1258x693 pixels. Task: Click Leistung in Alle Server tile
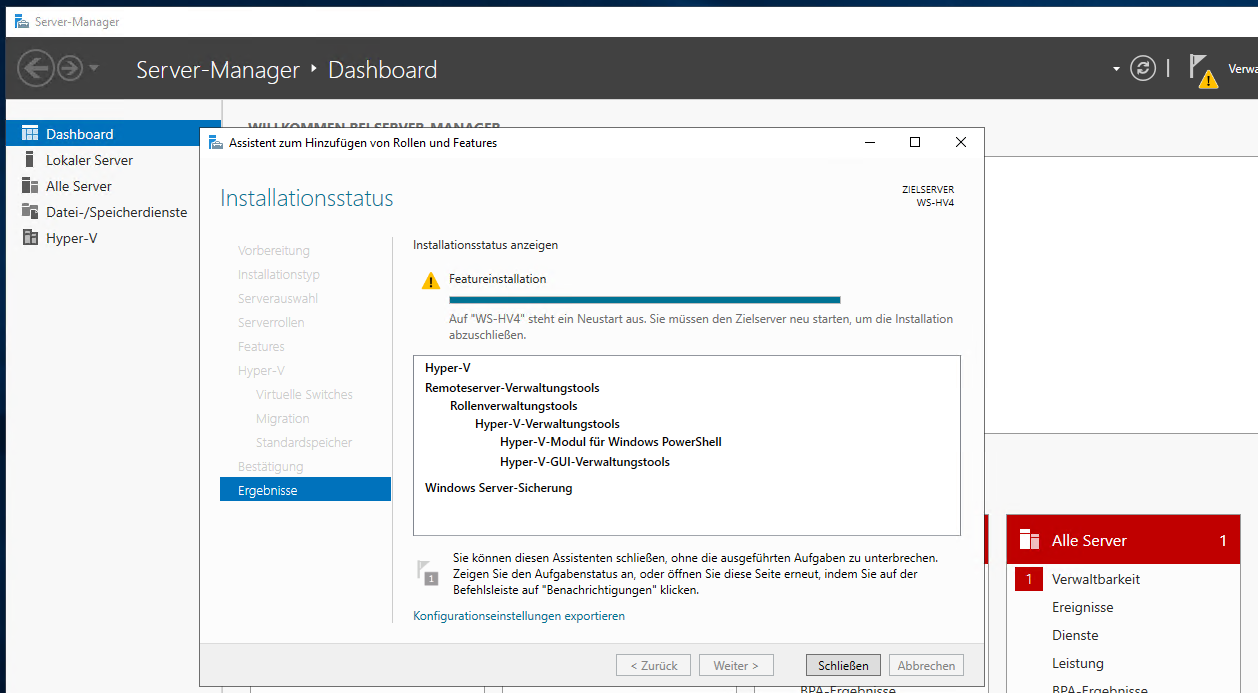[x=1078, y=663]
